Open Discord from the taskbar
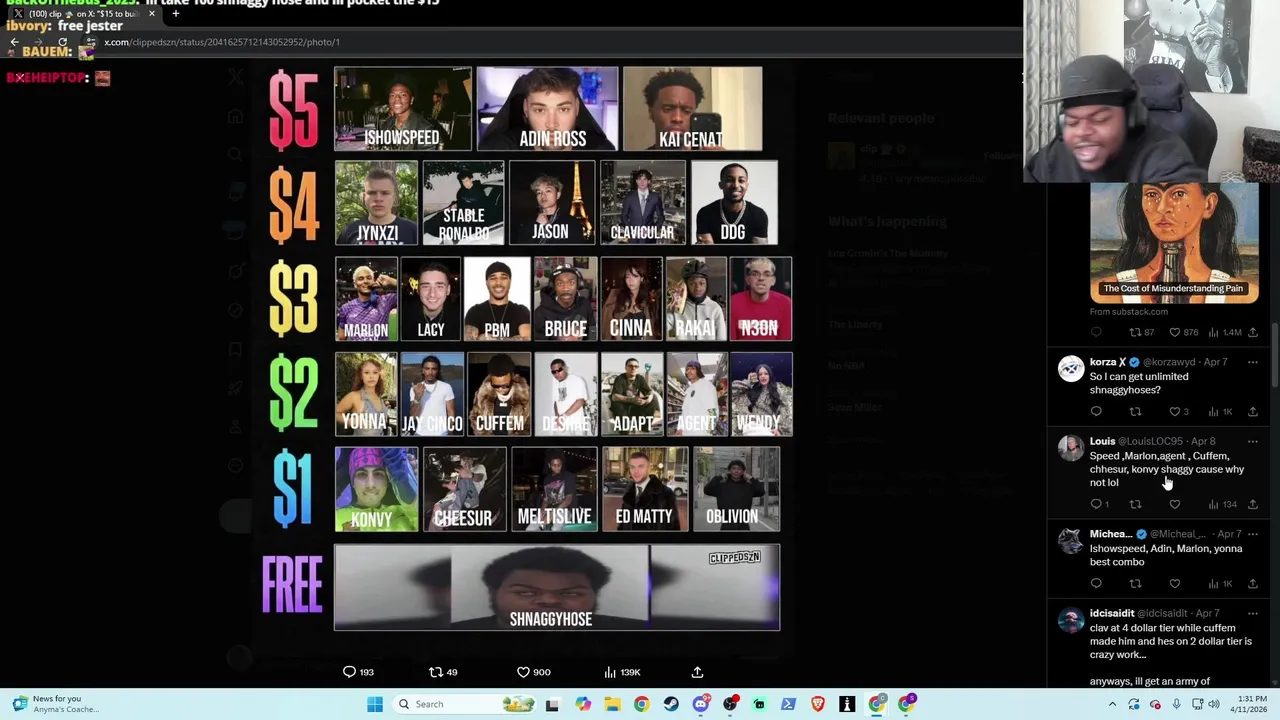 (x=701, y=704)
